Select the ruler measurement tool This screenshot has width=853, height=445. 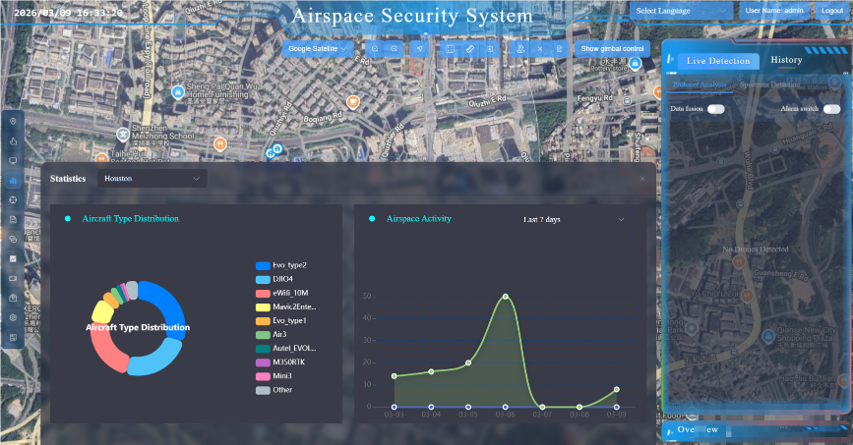(470, 48)
